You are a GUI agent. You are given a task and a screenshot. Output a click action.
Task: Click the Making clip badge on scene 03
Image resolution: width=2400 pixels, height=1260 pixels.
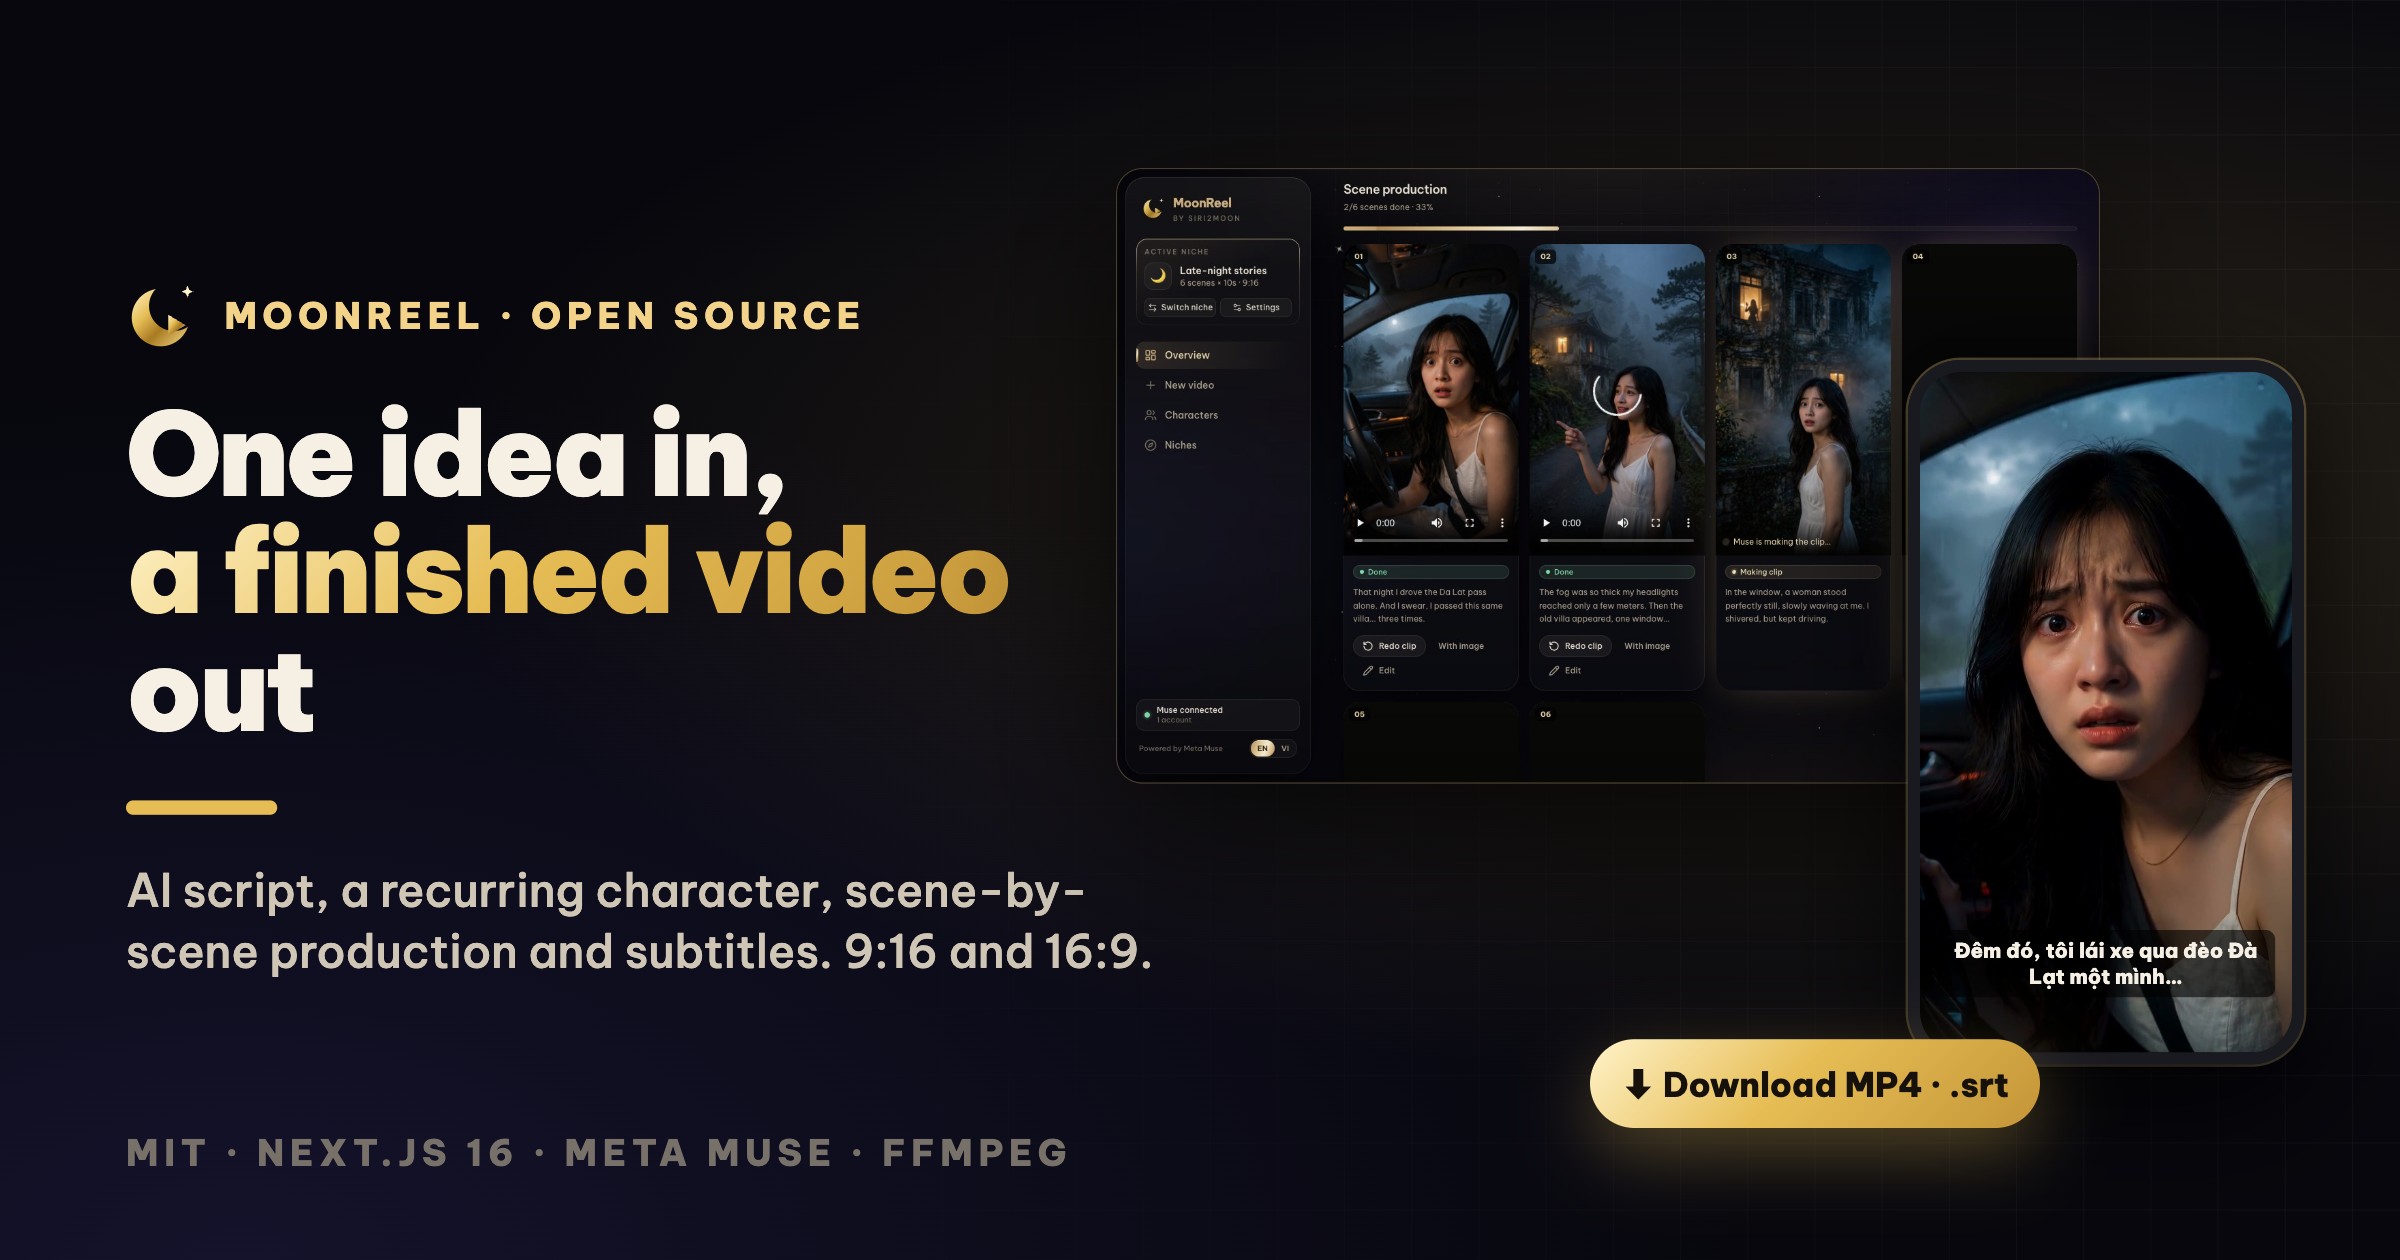click(x=1803, y=572)
